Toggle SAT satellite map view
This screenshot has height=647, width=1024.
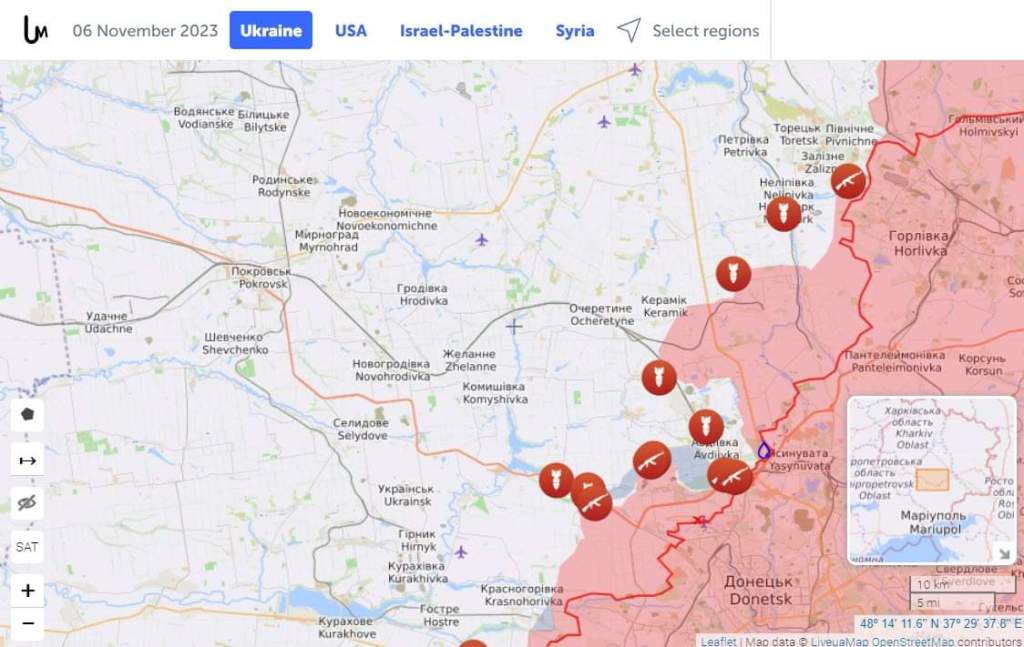(x=27, y=547)
